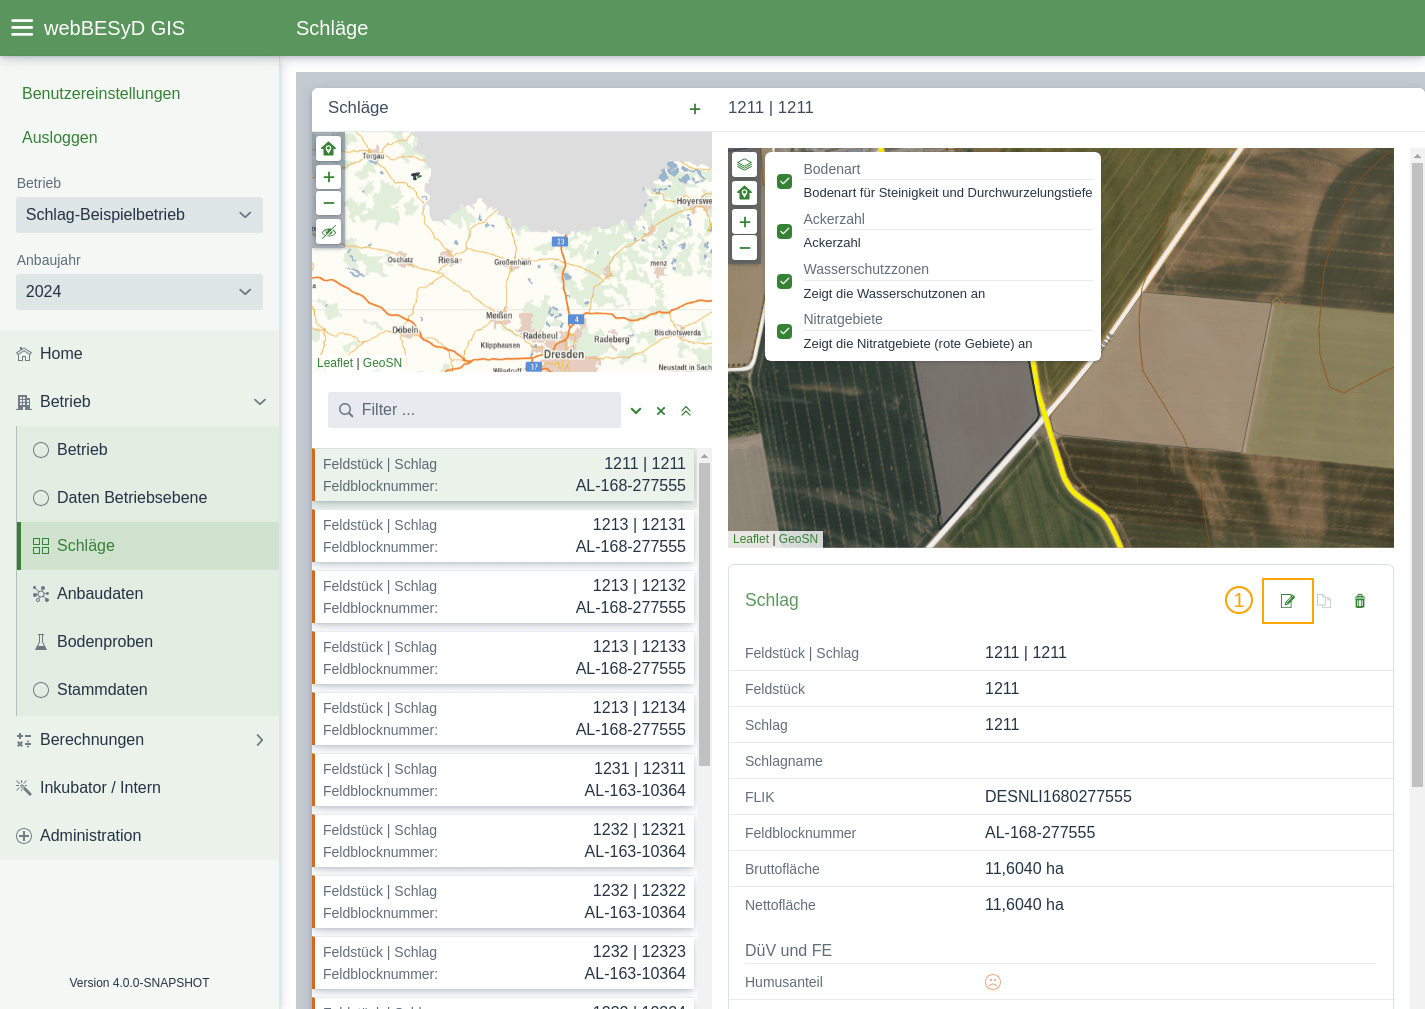Screen dimensions: 1425x1009
Task: Click into the Filter input field
Action: pos(474,410)
